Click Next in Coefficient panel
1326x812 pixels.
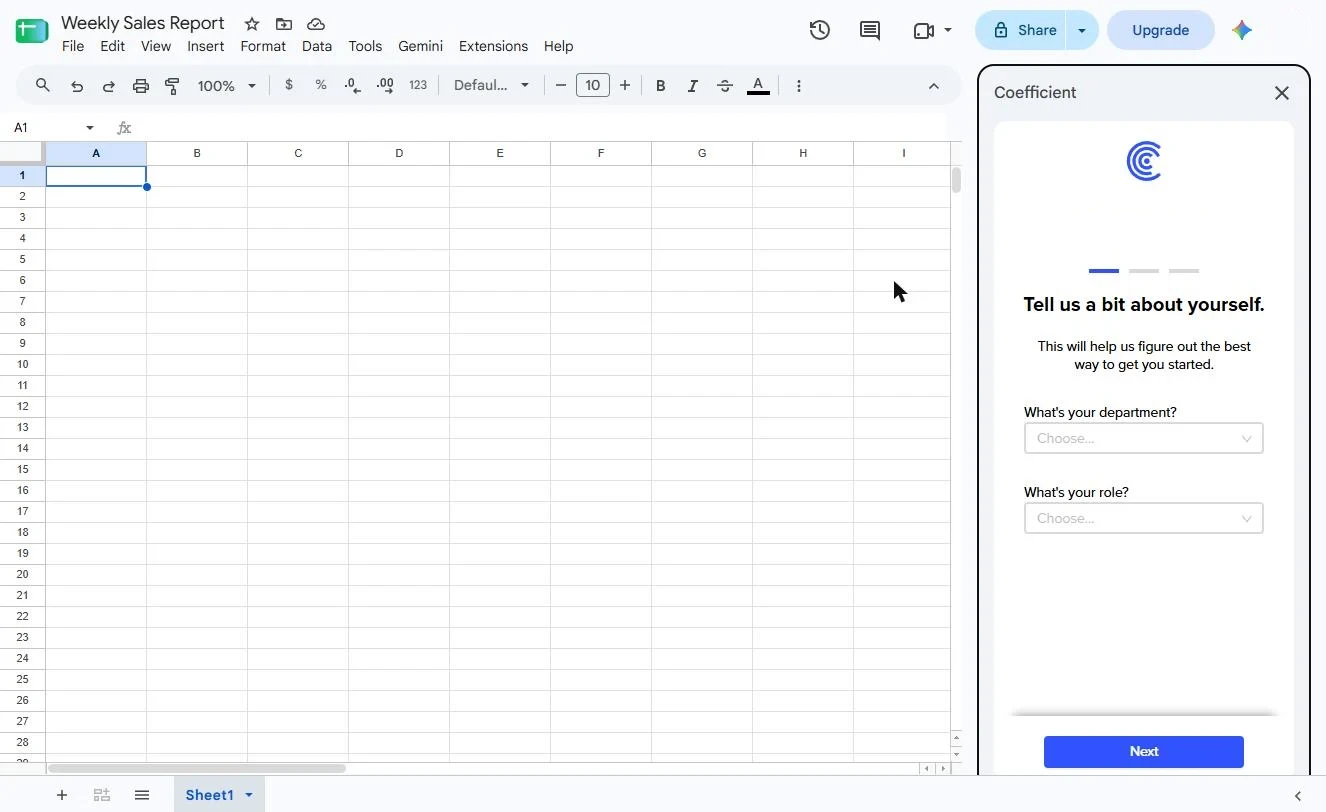coord(1144,752)
